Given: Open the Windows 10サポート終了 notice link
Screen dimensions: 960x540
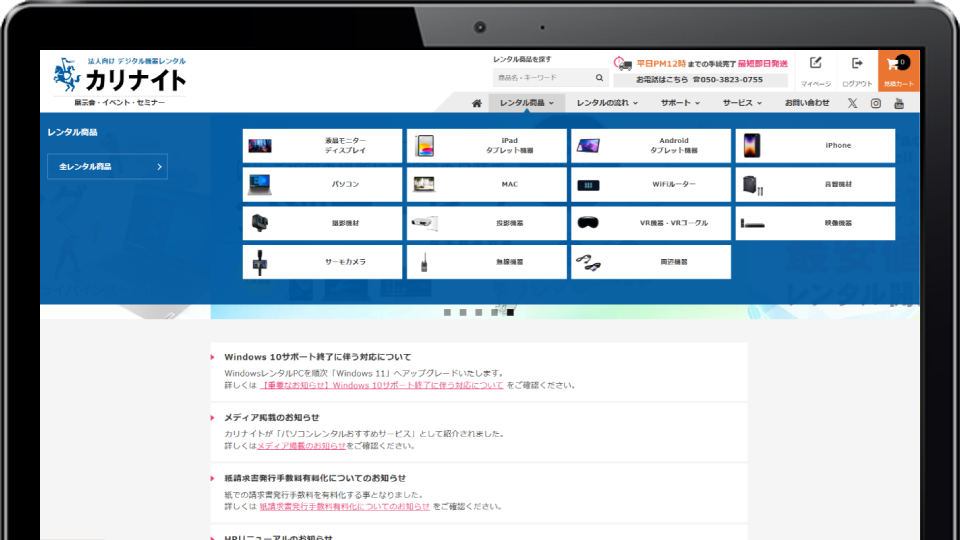Looking at the screenshot, I should tap(381, 385).
